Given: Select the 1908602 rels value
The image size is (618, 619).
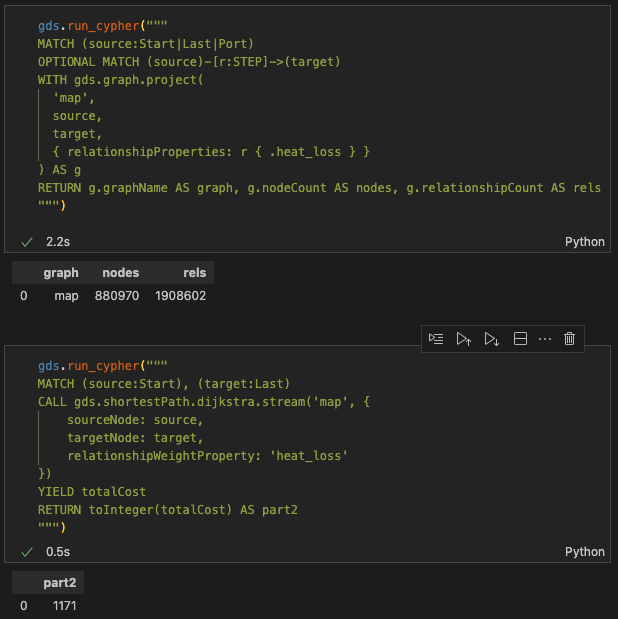Looking at the screenshot, I should tap(180, 296).
